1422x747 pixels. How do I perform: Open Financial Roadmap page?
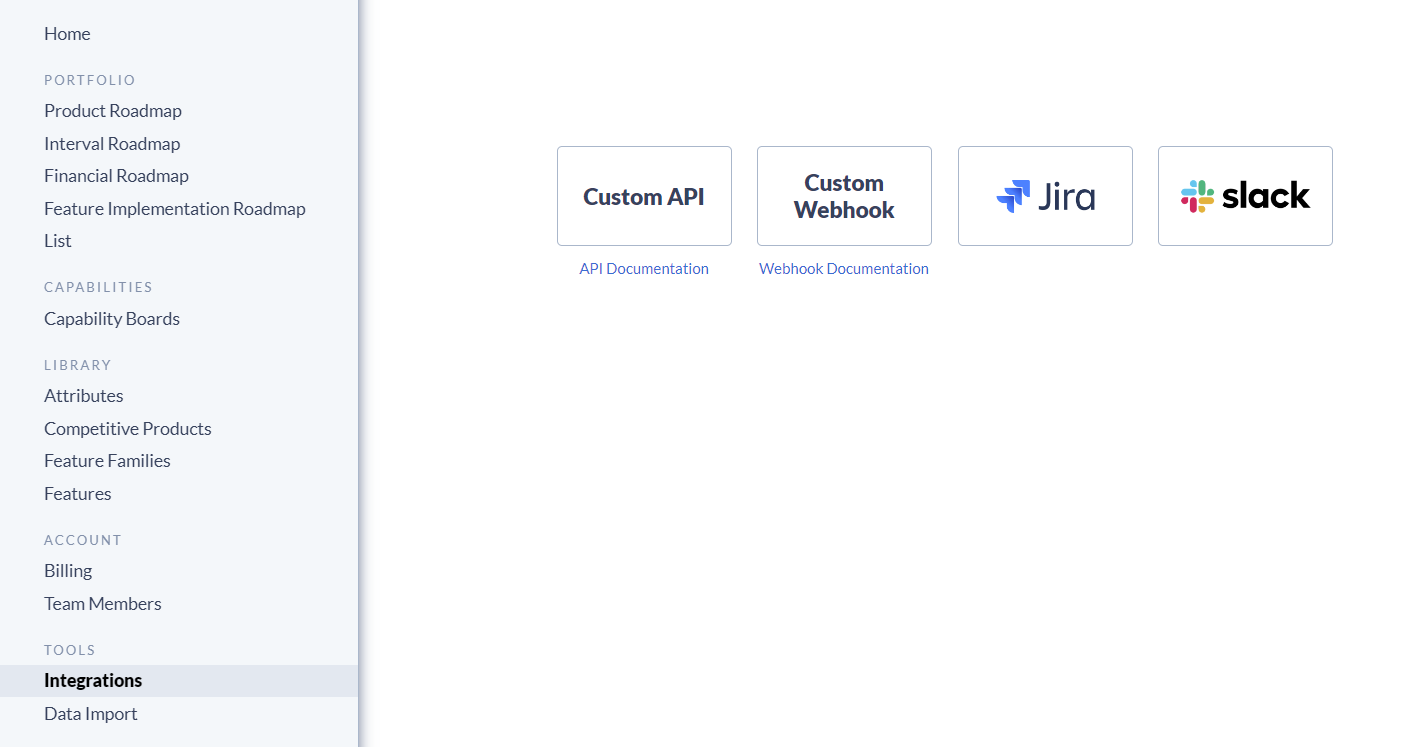pos(116,176)
